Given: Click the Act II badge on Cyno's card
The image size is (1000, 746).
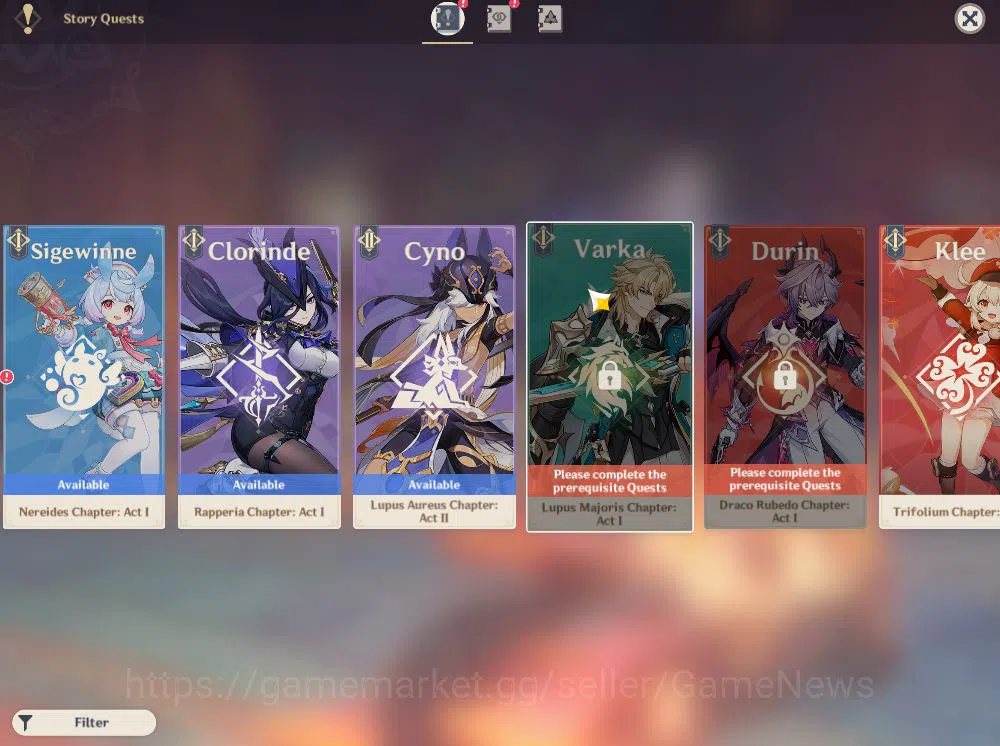Looking at the screenshot, I should tap(369, 242).
